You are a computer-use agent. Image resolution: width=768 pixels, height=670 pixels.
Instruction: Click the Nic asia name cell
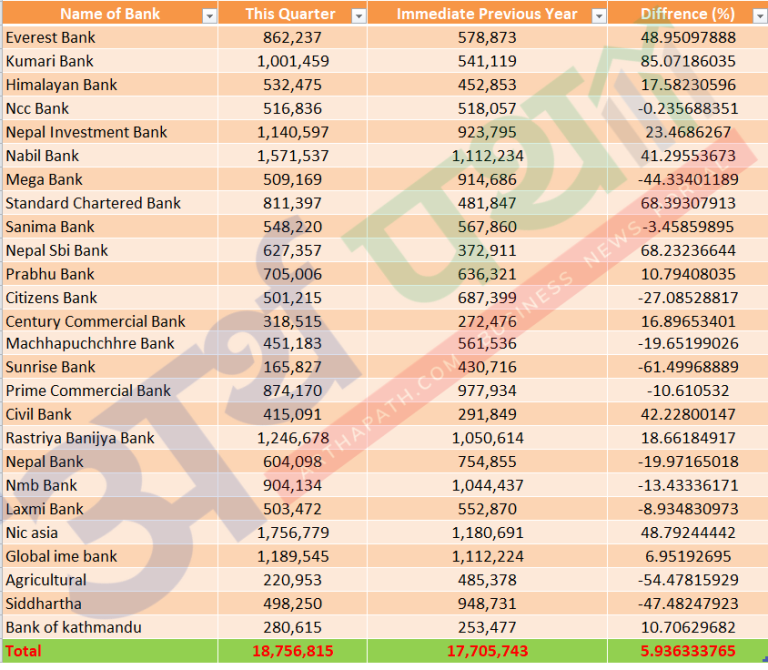(110, 532)
